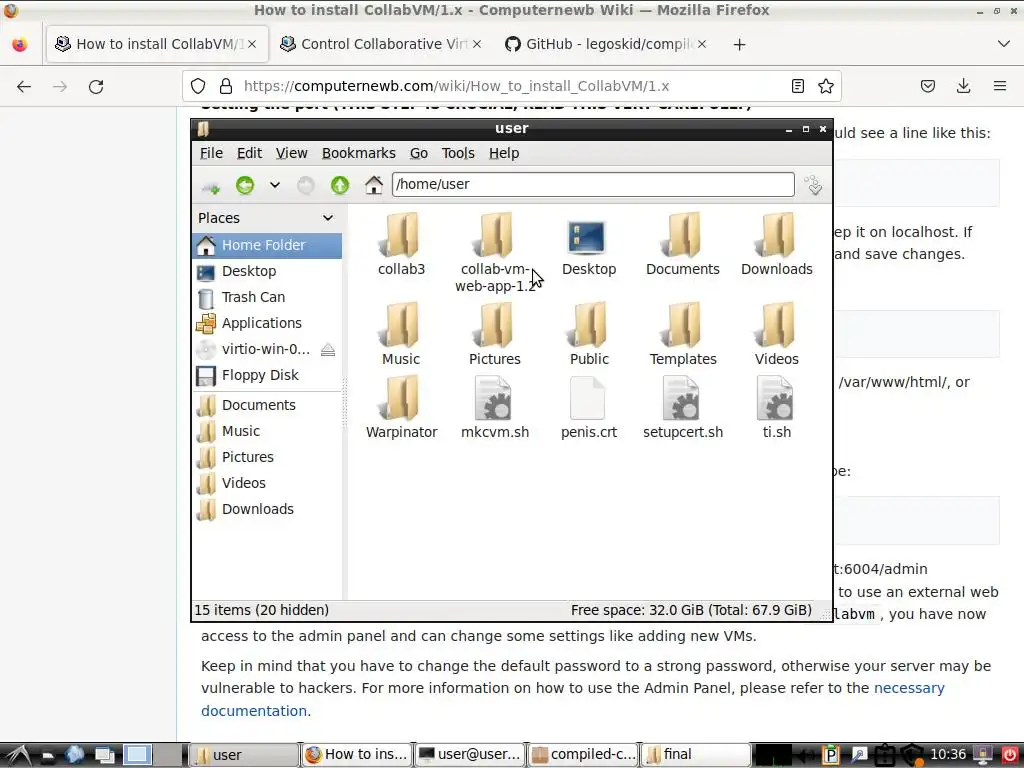Reload the Firefox page
The height and width of the screenshot is (768, 1024).
tap(96, 86)
